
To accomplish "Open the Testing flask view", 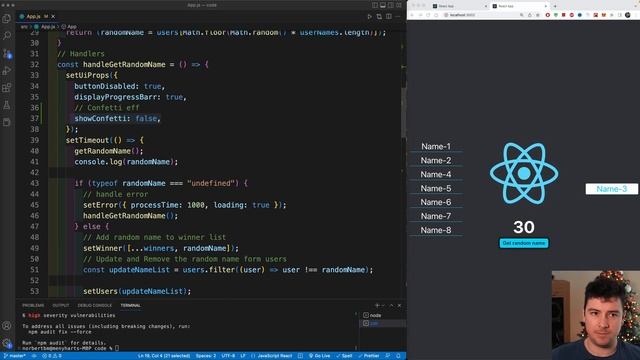I will pyautogui.click(x=7, y=105).
